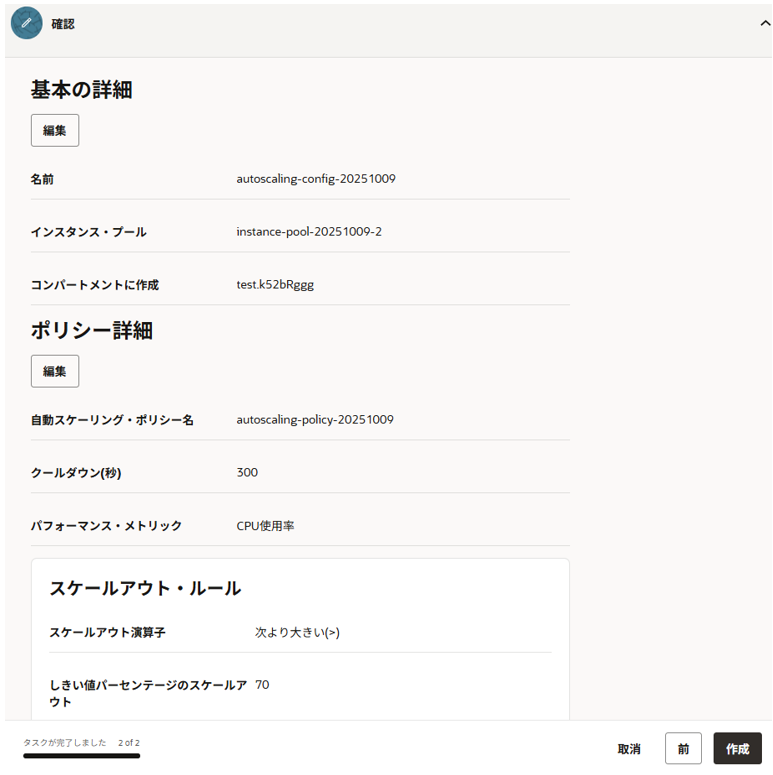Click the CPU使用率 metric value
Viewport: 773px width, 775px height.
265,525
